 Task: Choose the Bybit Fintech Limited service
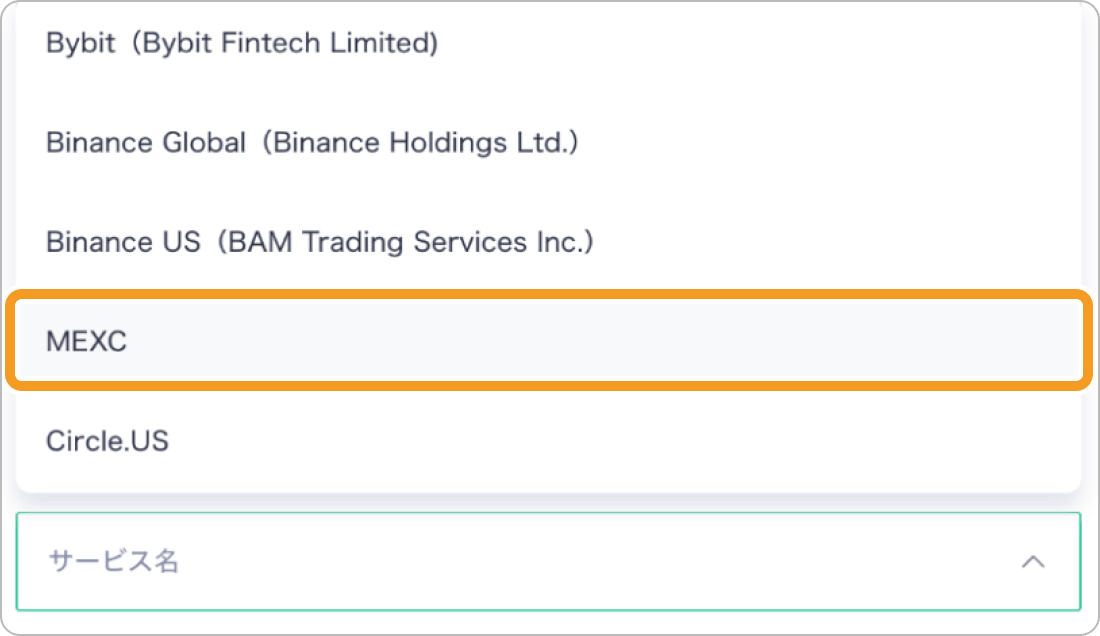click(242, 44)
